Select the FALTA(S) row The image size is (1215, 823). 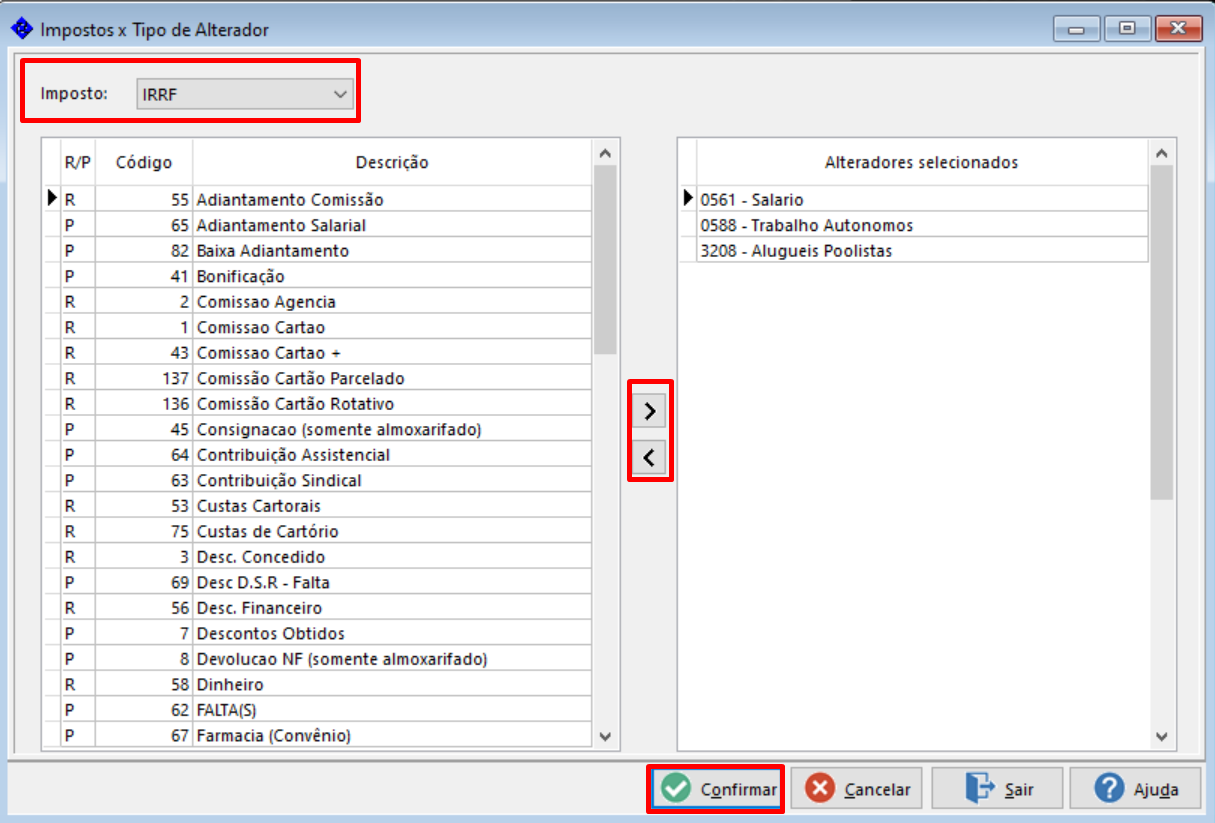tap(318, 709)
